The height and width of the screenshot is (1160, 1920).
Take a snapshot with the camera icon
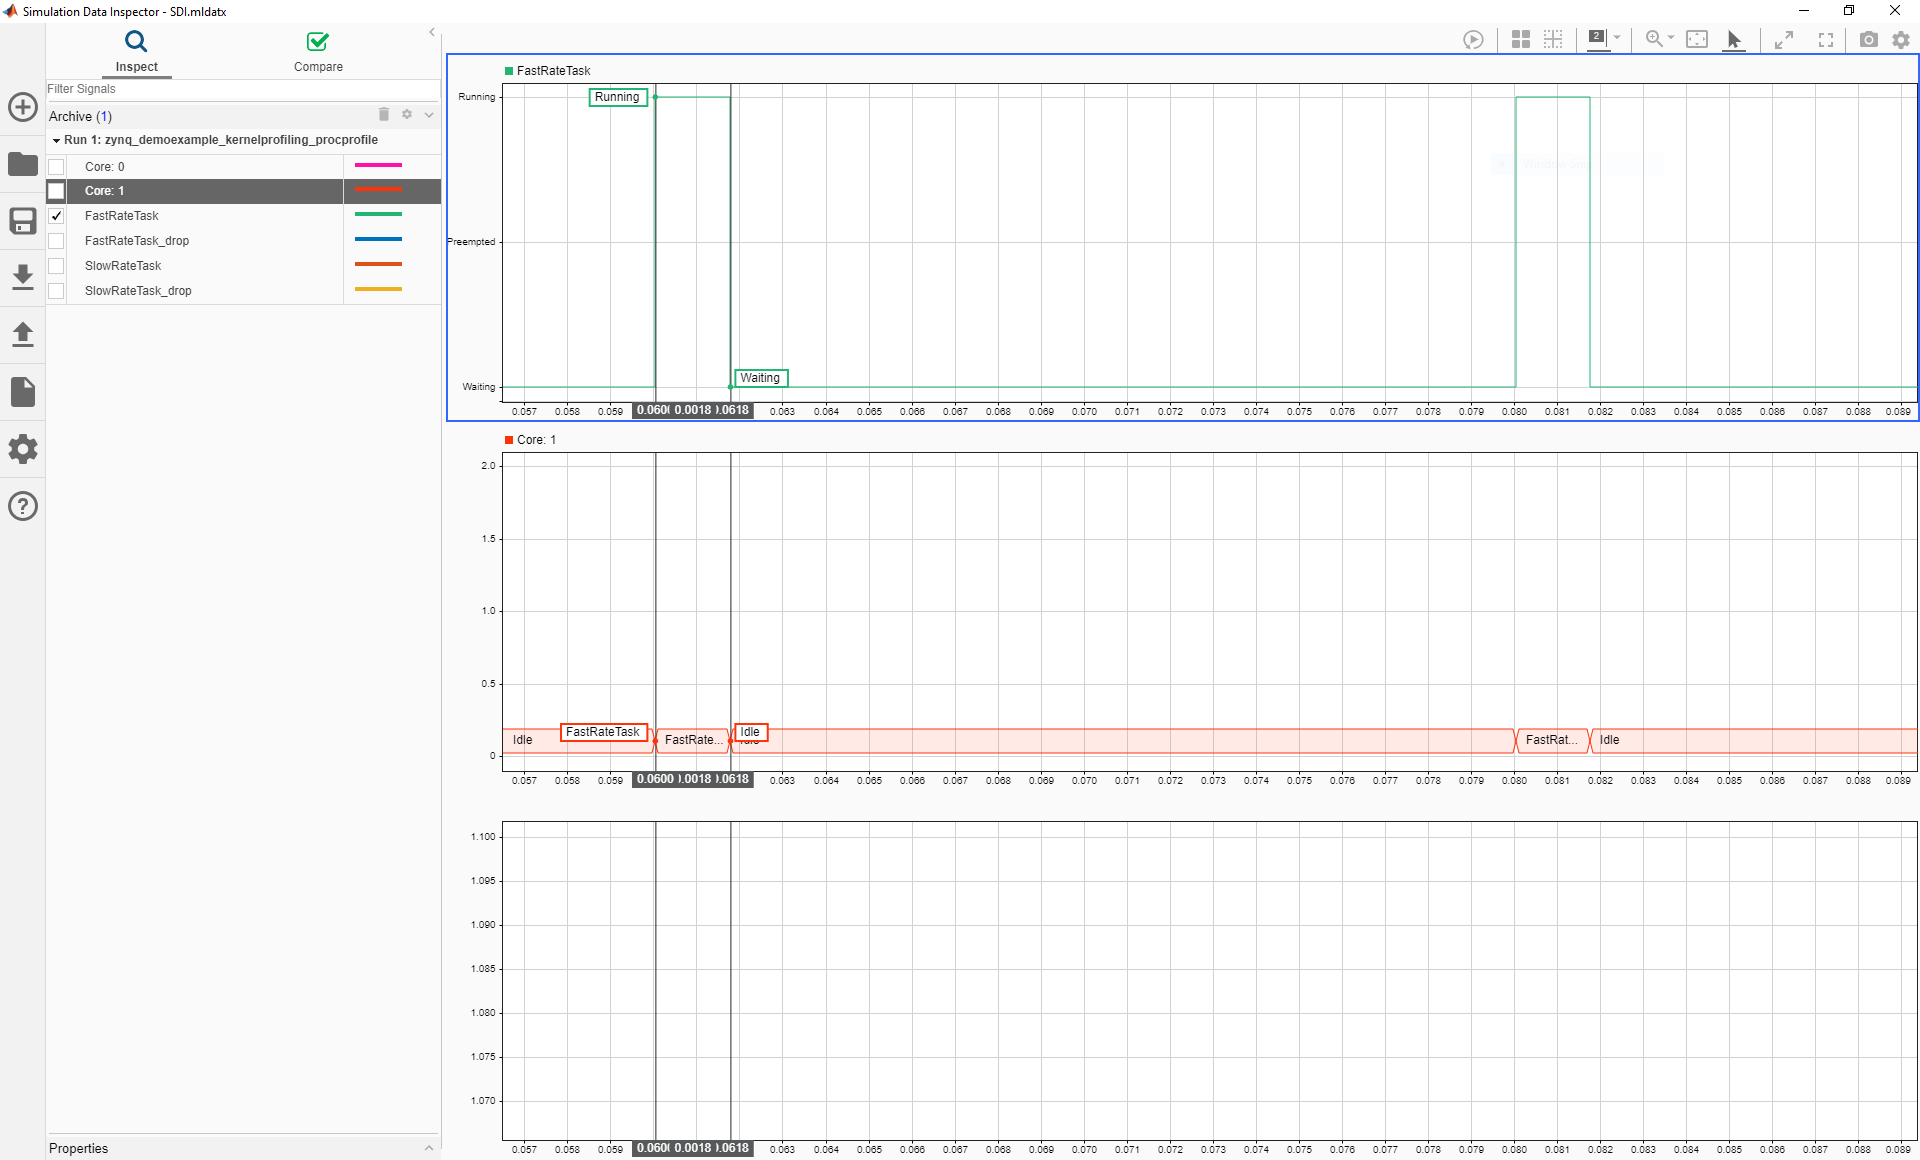[x=1868, y=40]
